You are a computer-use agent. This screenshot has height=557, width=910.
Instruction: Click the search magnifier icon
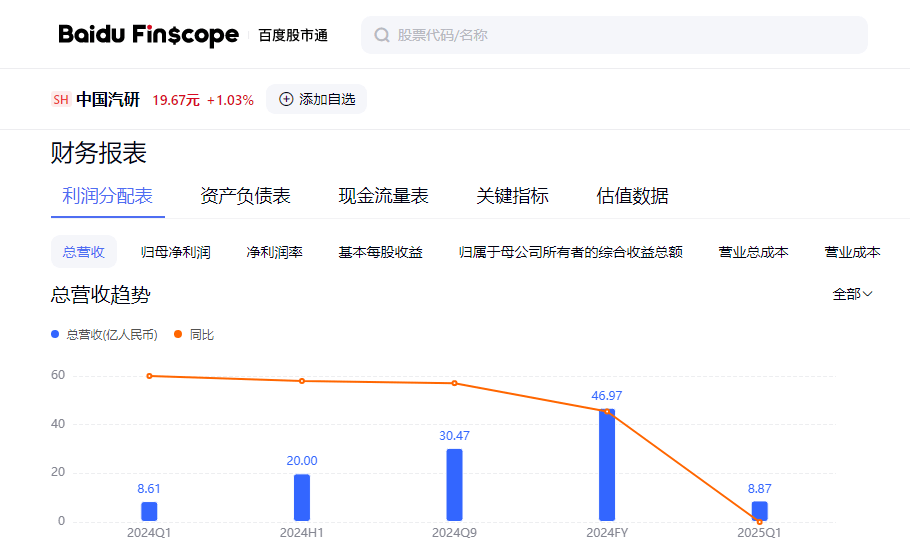[381, 35]
